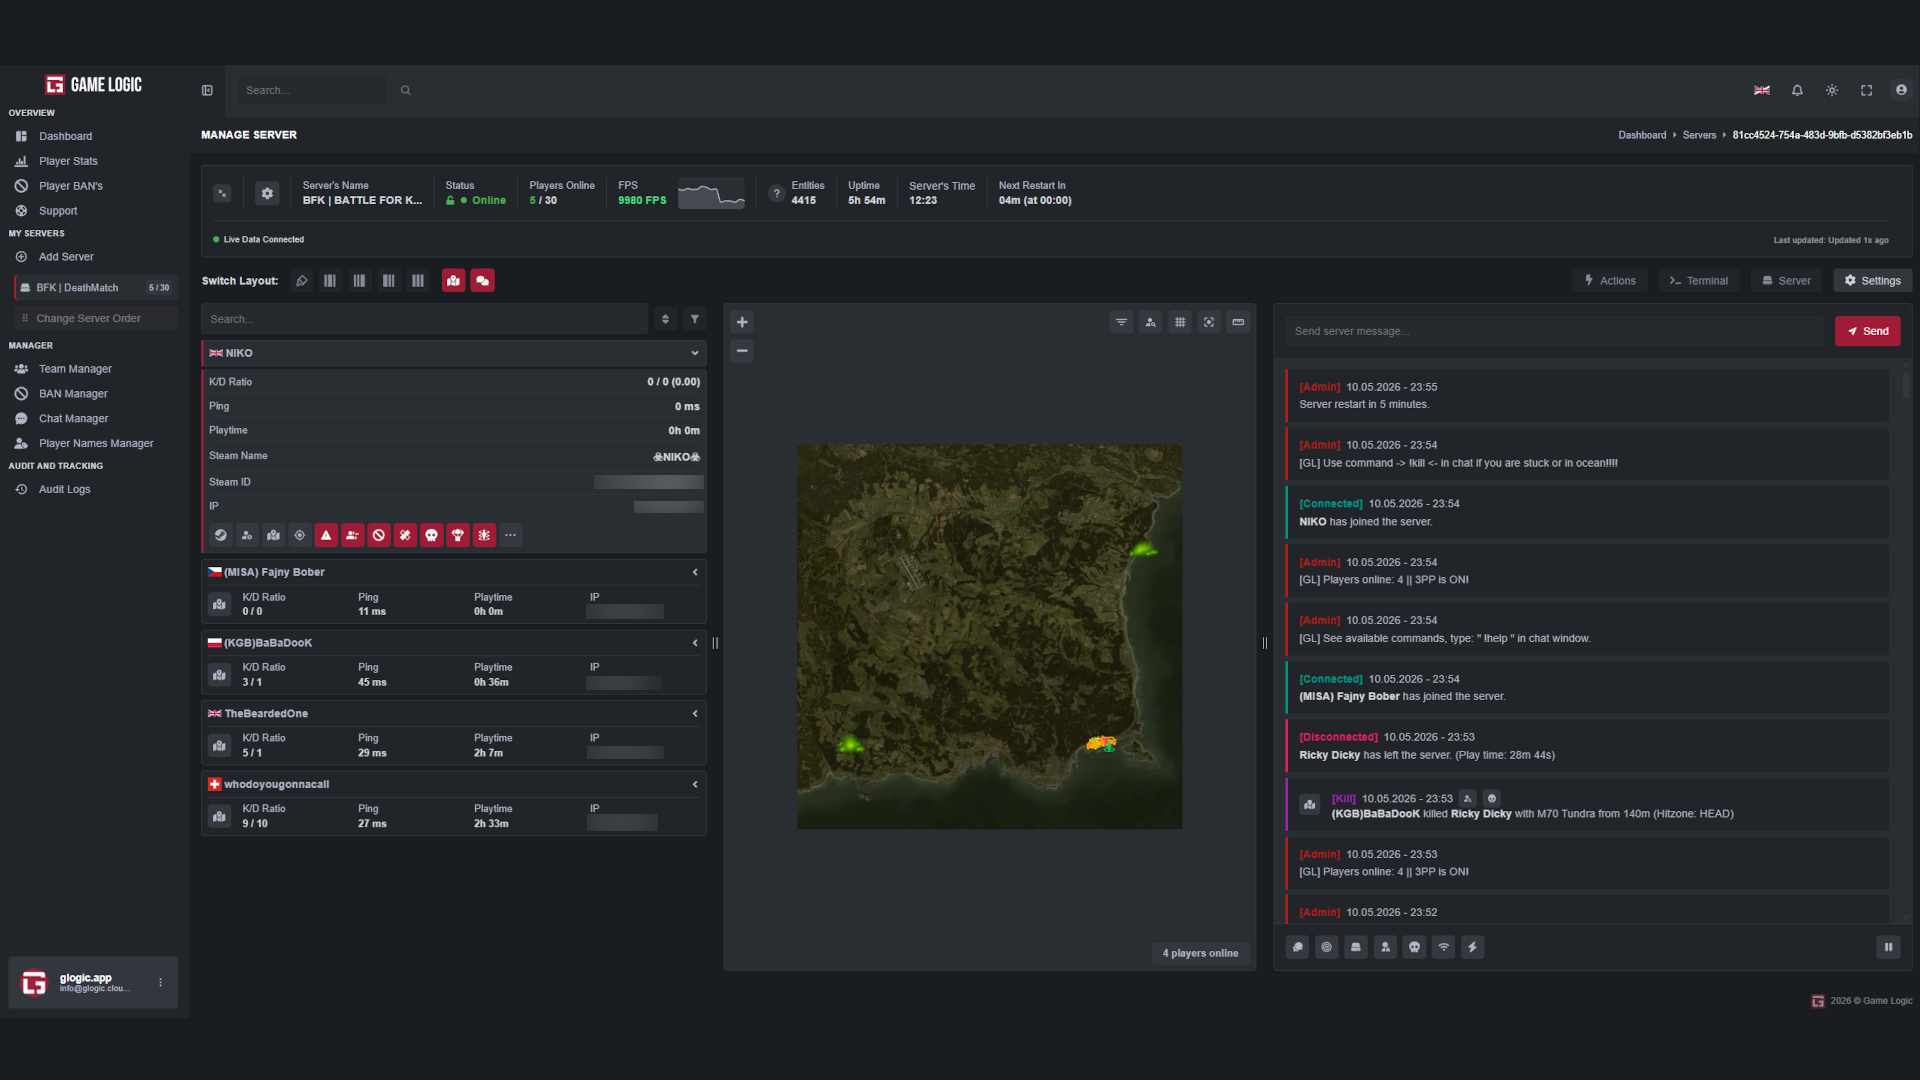Click Add Server in the sidebar

coord(66,257)
